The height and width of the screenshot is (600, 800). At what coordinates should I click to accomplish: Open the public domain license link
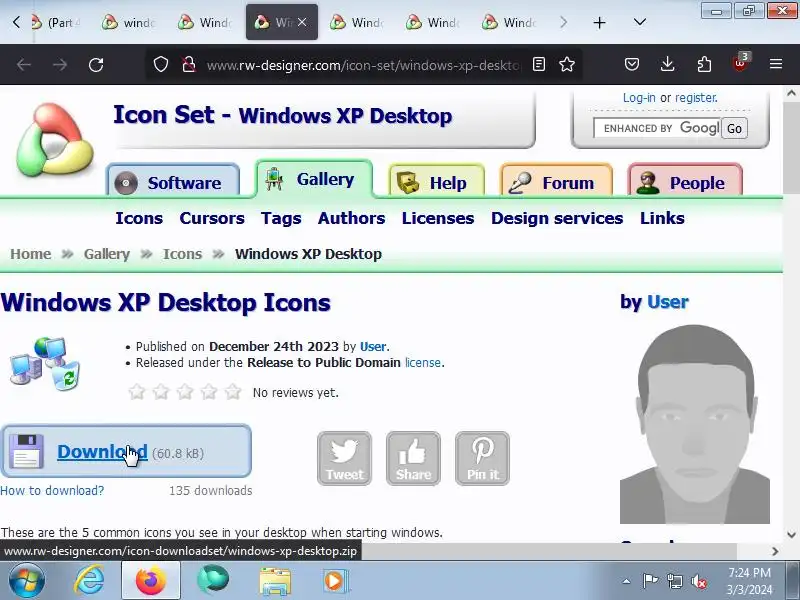click(423, 363)
